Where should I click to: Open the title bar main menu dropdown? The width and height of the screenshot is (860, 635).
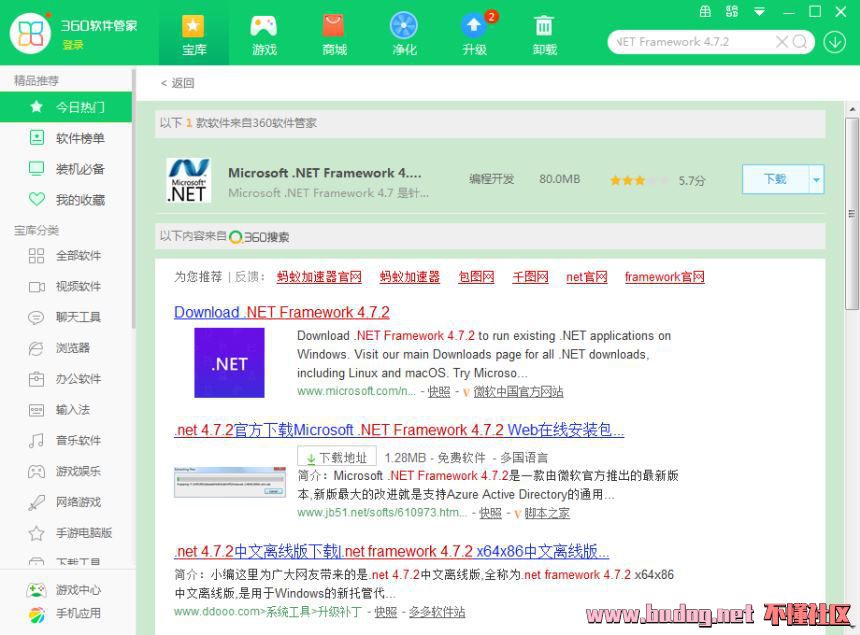pyautogui.click(x=759, y=12)
